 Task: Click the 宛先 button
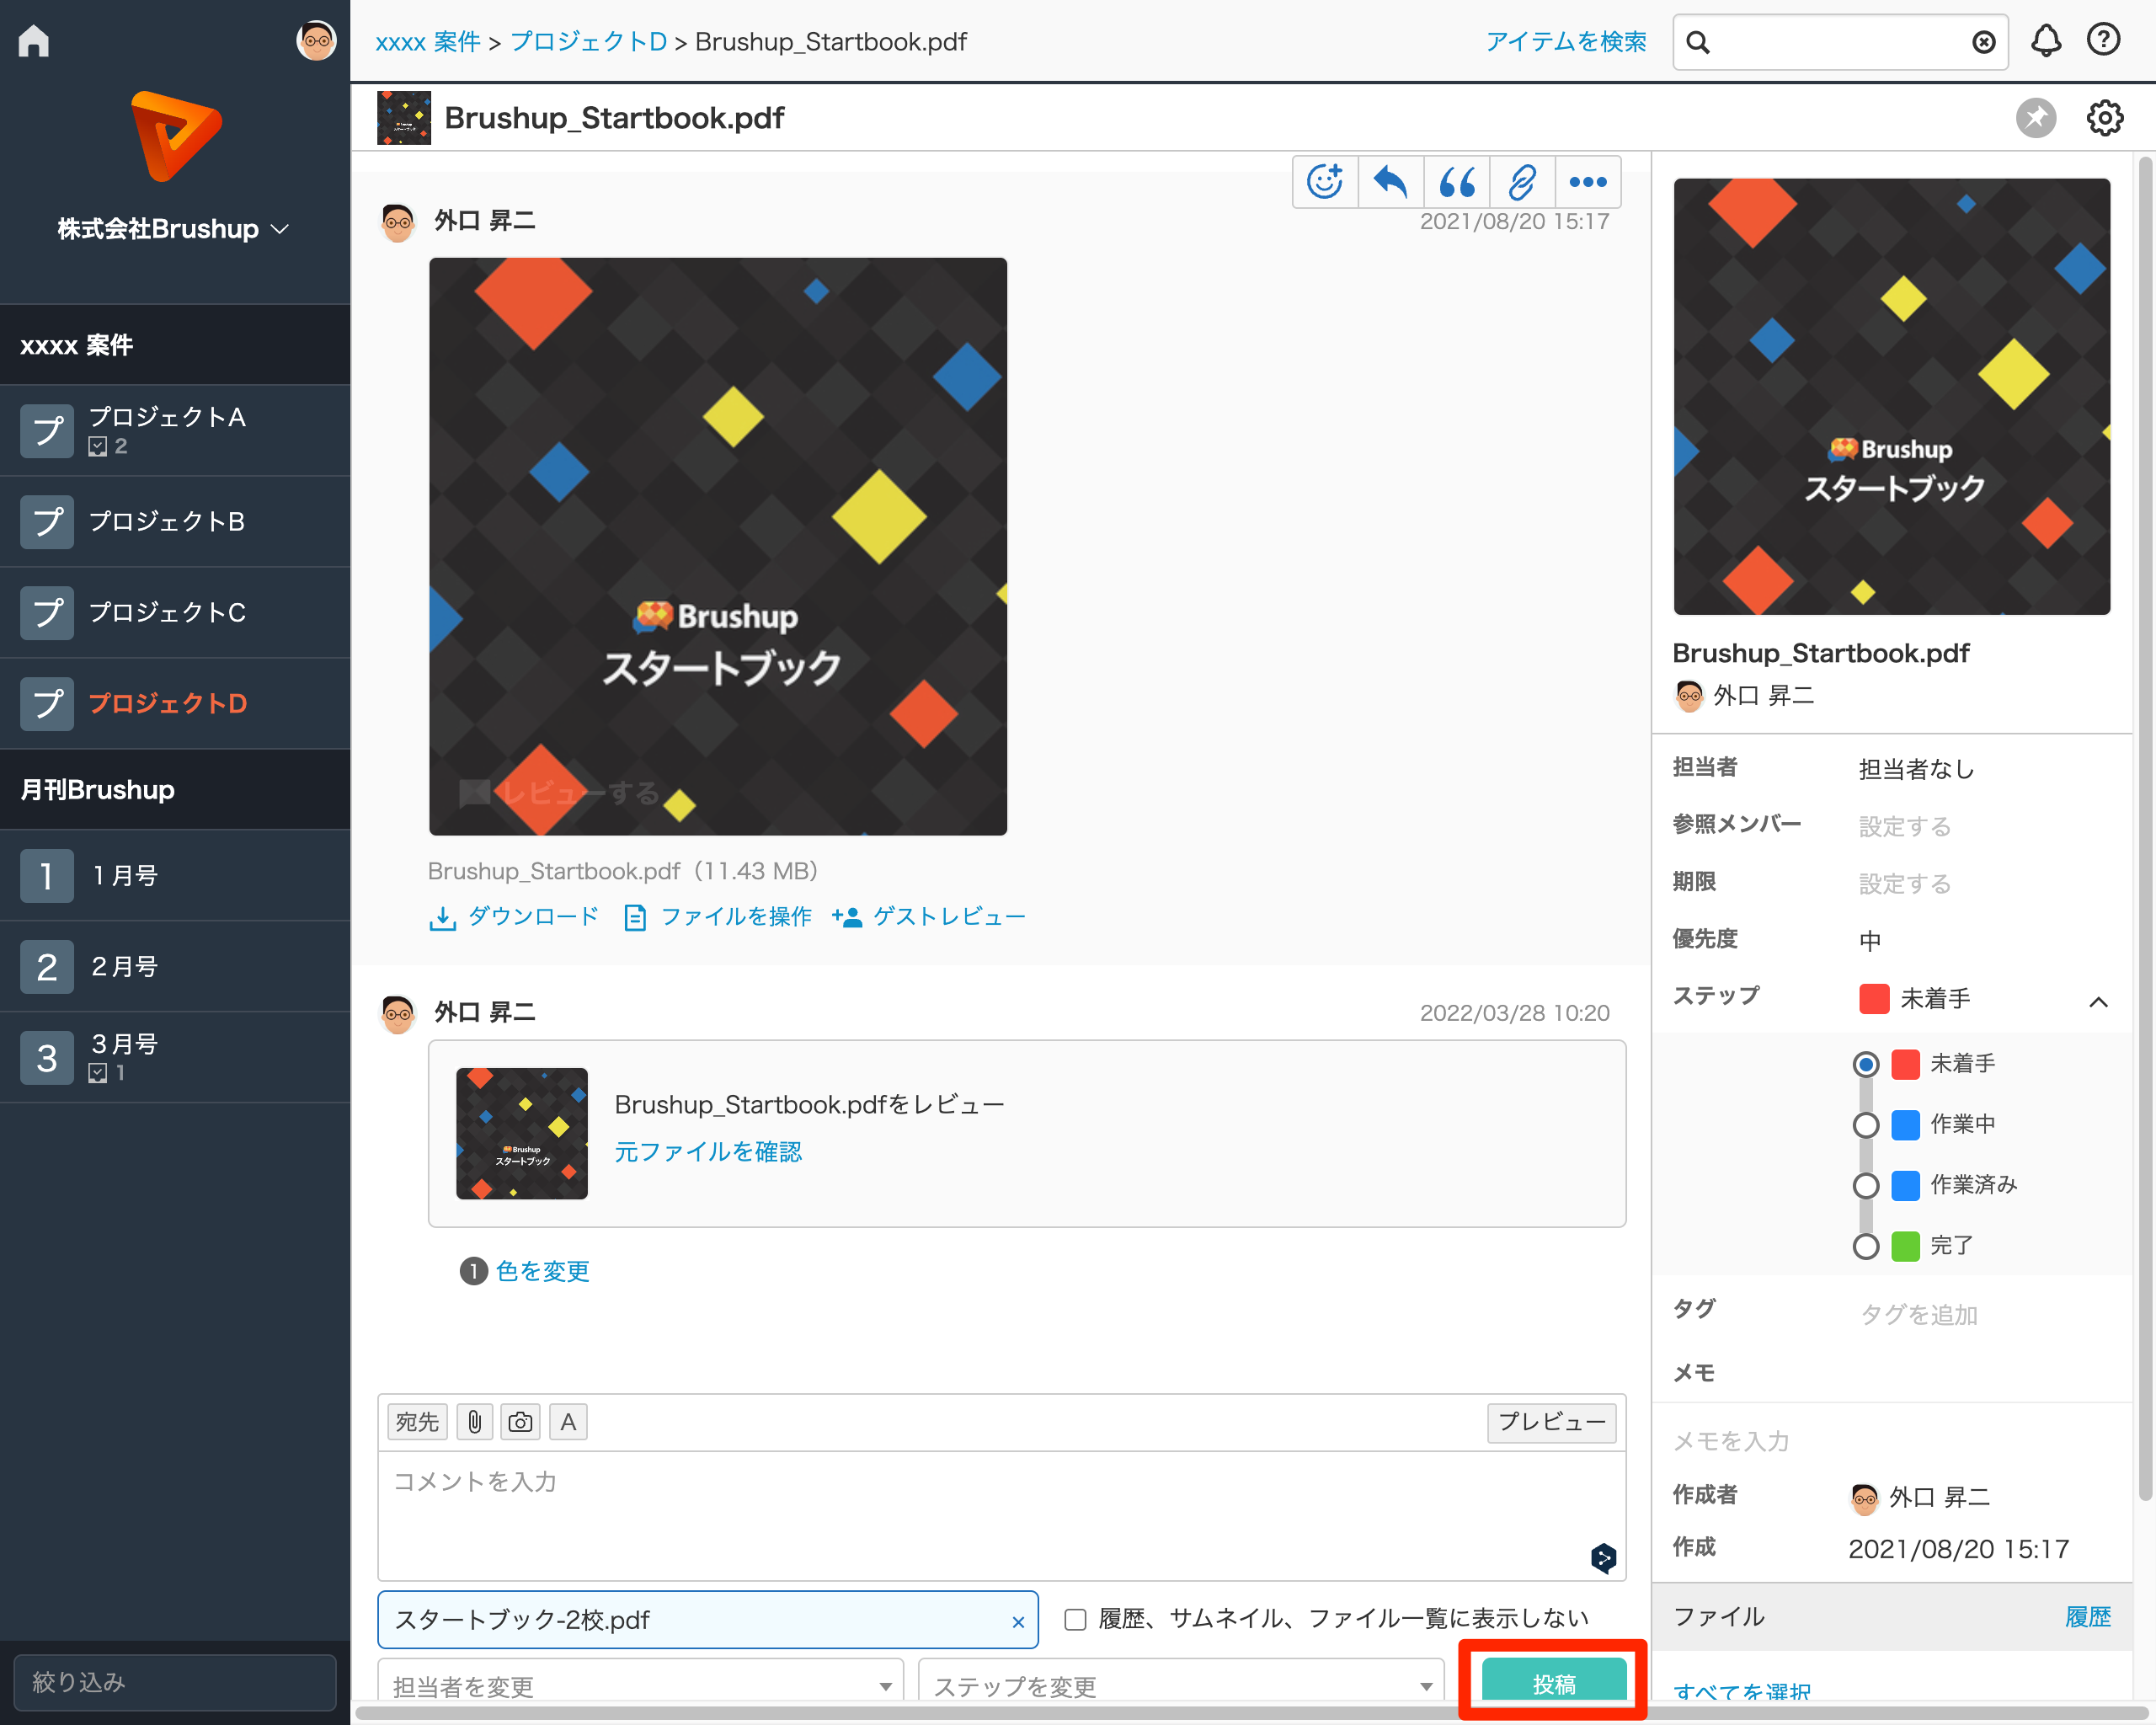[416, 1421]
